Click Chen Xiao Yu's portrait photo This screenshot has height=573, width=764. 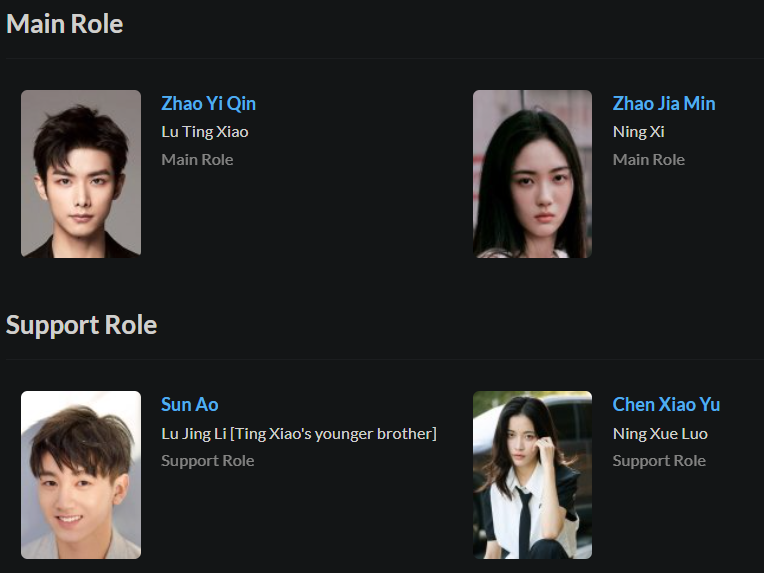click(533, 475)
